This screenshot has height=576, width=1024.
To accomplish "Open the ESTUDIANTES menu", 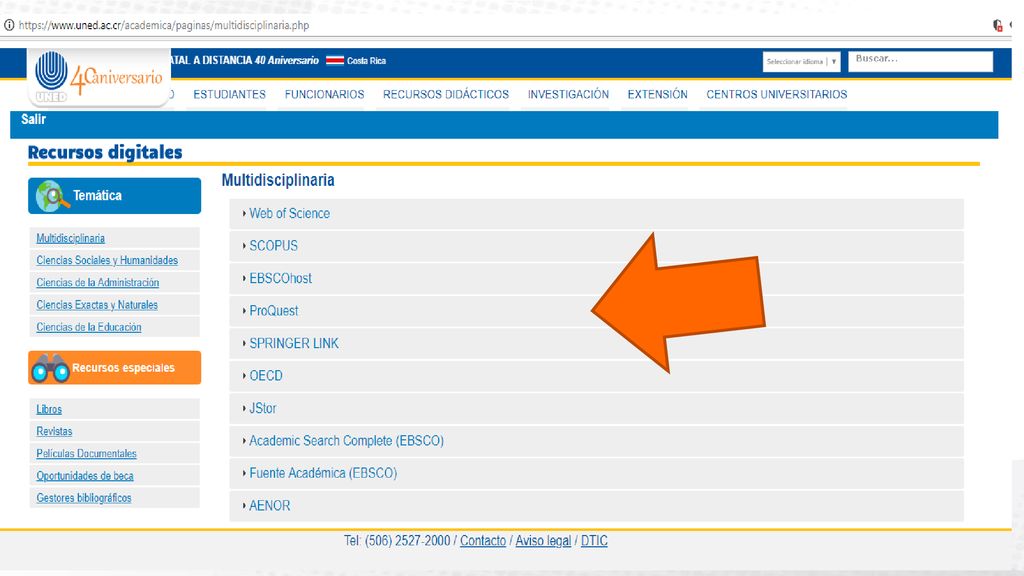I will click(x=229, y=95).
